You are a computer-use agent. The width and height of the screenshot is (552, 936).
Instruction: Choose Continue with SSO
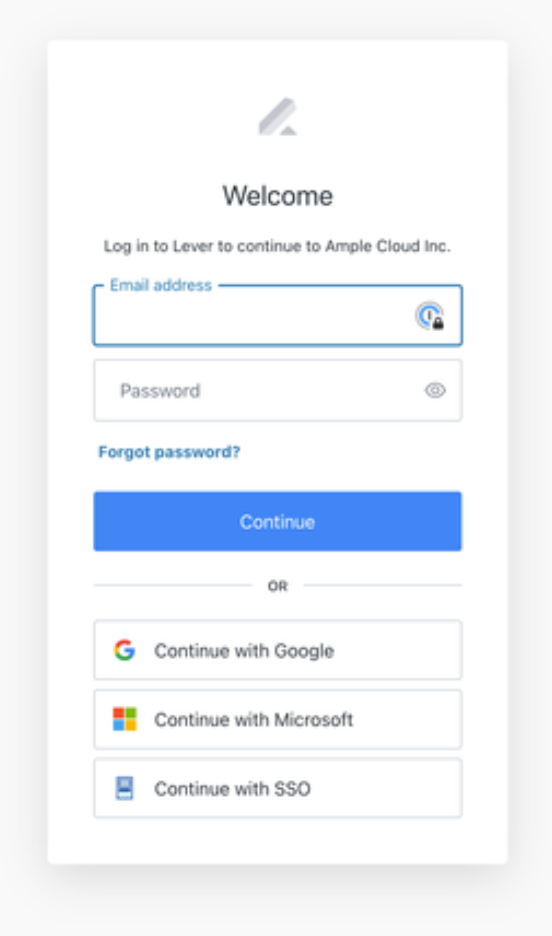pyautogui.click(x=277, y=788)
